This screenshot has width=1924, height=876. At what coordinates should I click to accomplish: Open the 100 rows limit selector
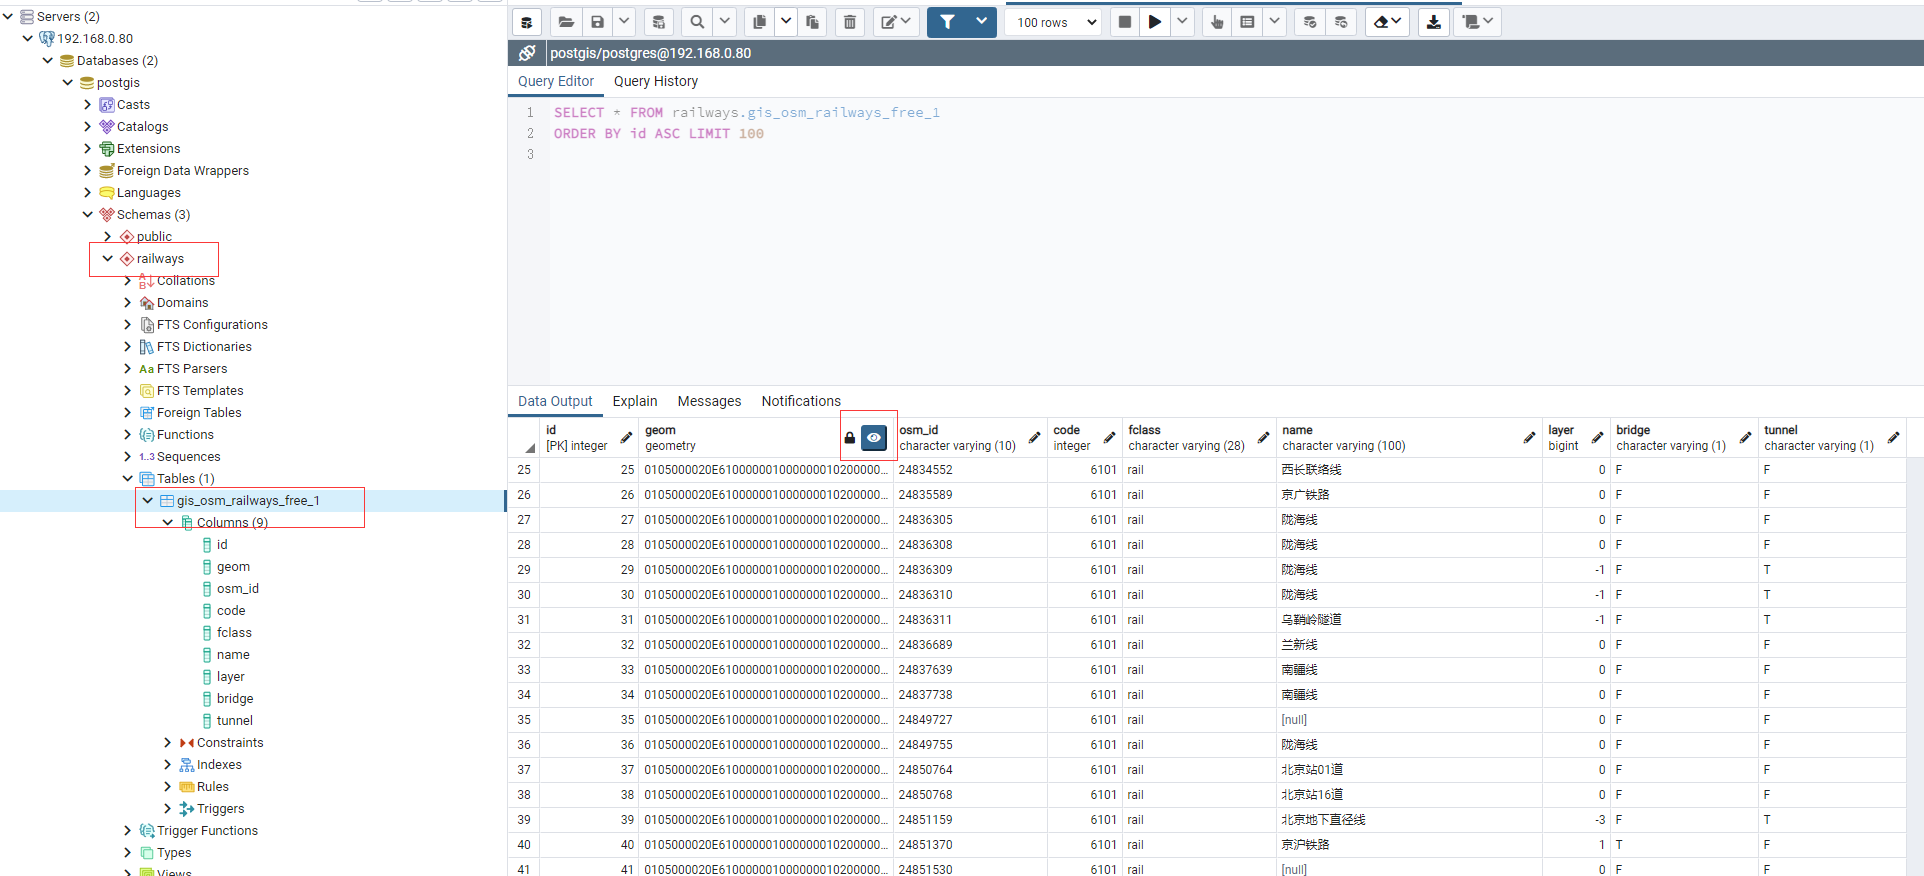pyautogui.click(x=1055, y=22)
